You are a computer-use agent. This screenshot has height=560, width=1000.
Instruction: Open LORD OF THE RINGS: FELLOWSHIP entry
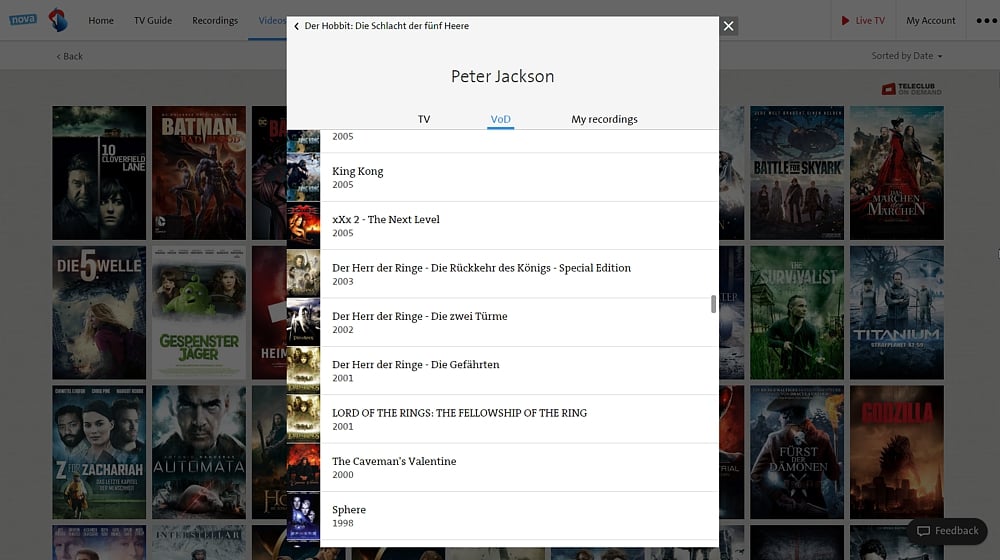[503, 420]
